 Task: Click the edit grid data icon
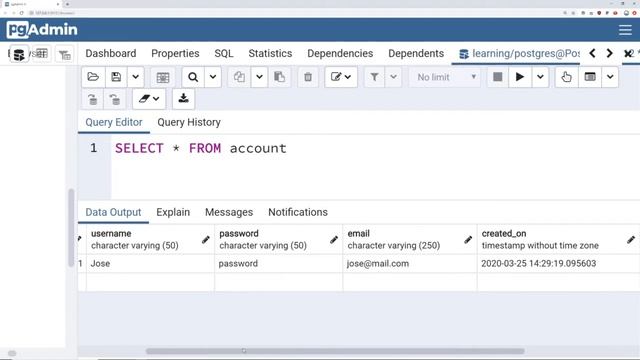(x=162, y=77)
